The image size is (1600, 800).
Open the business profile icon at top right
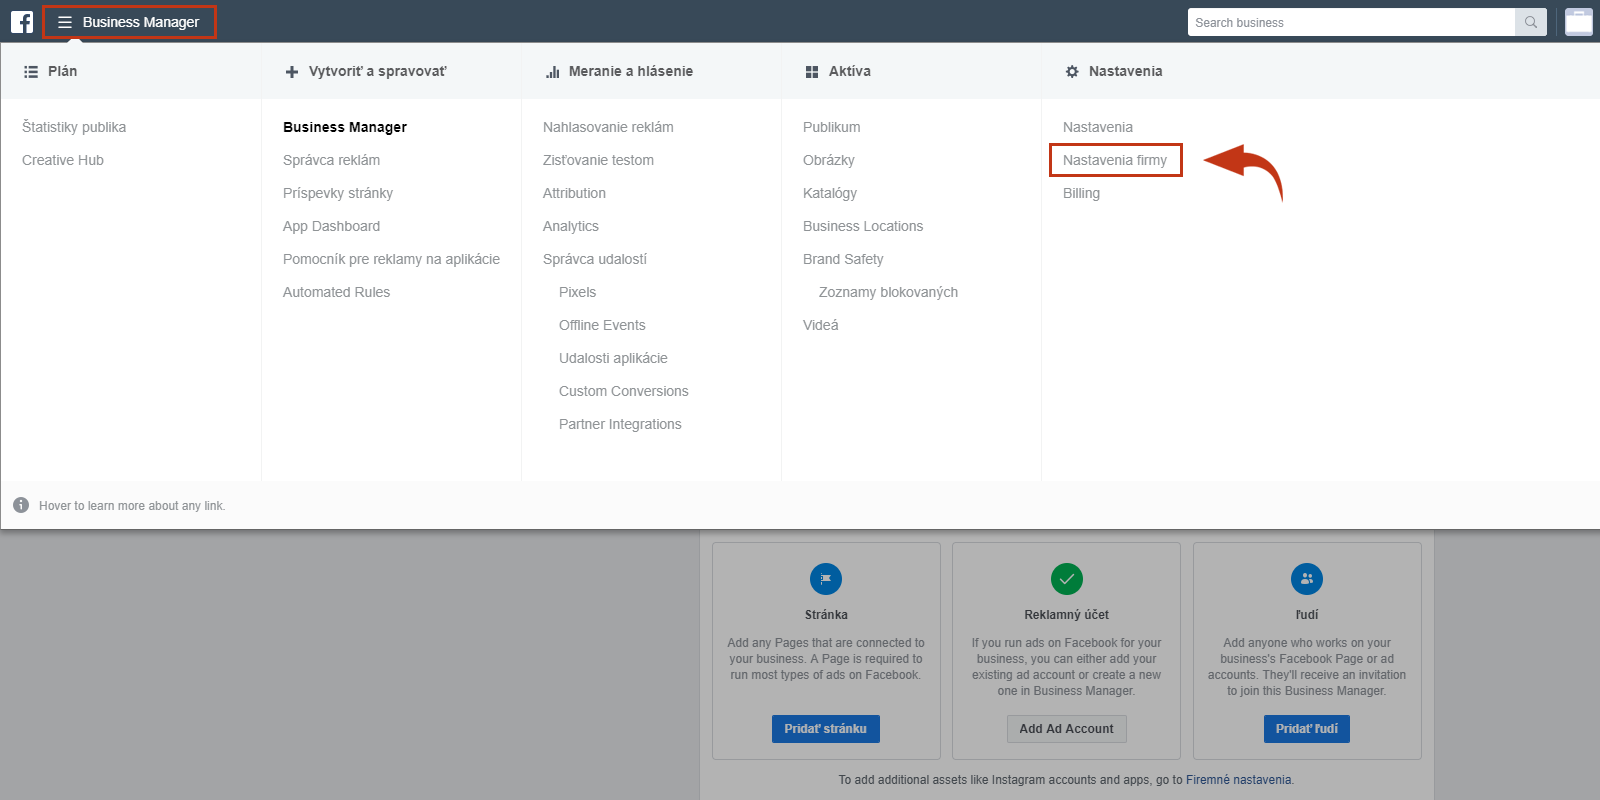[x=1579, y=22]
